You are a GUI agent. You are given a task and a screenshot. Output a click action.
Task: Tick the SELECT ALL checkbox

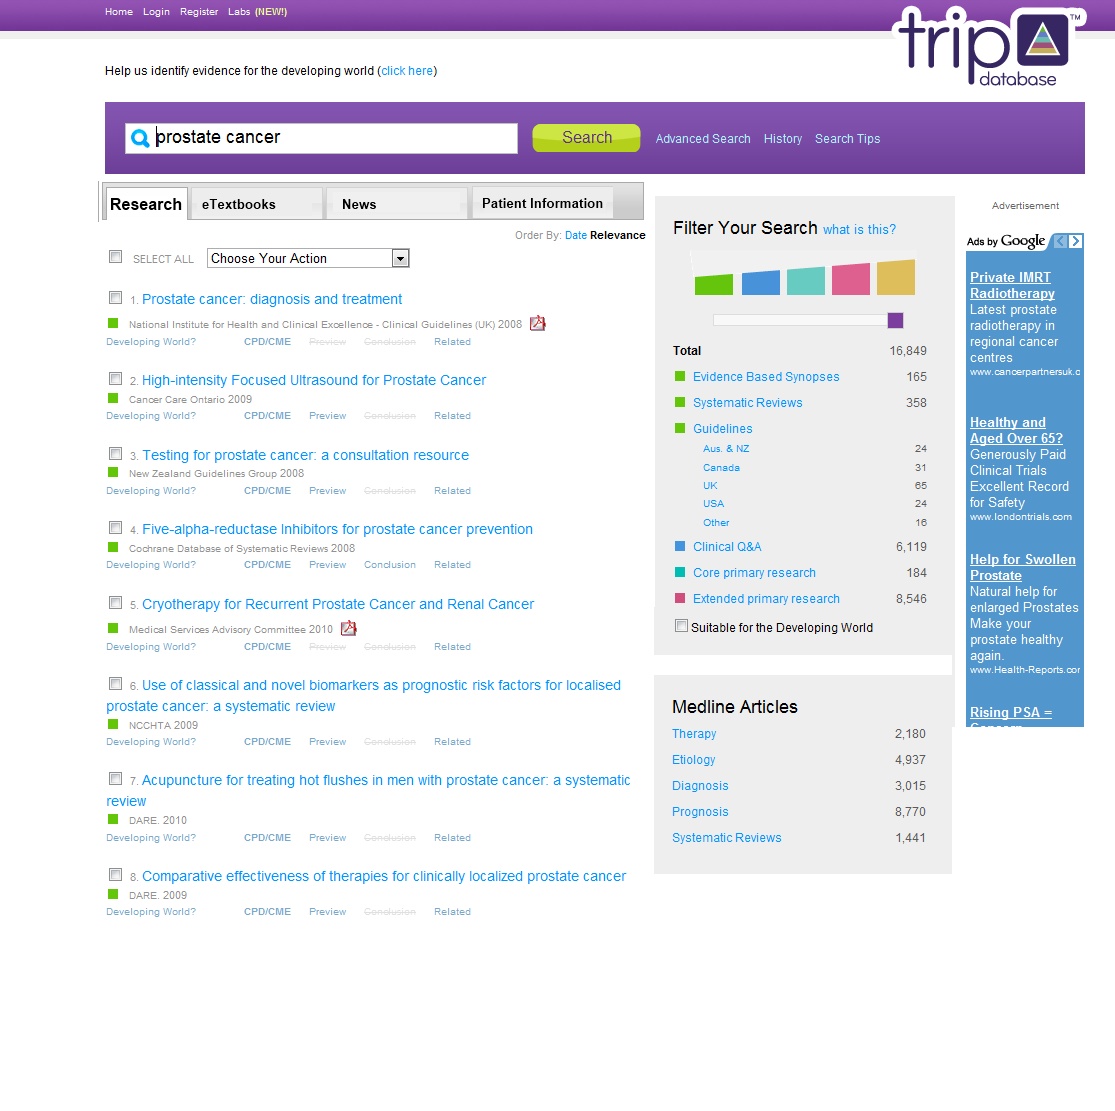click(x=115, y=257)
